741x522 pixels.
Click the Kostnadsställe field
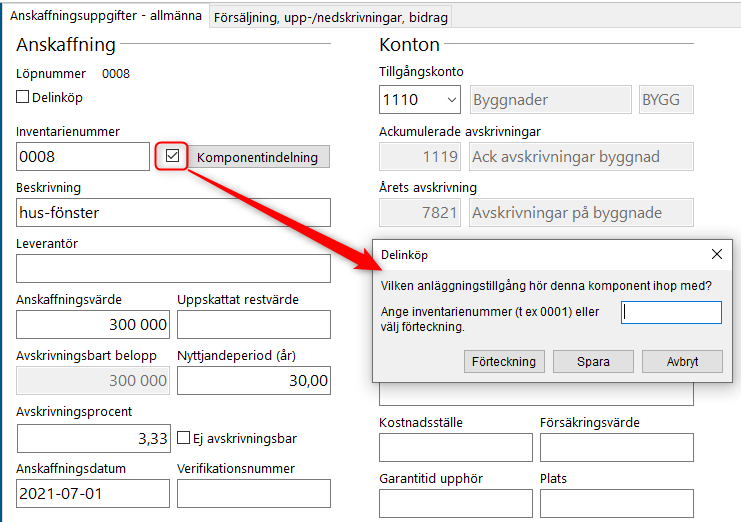456,447
